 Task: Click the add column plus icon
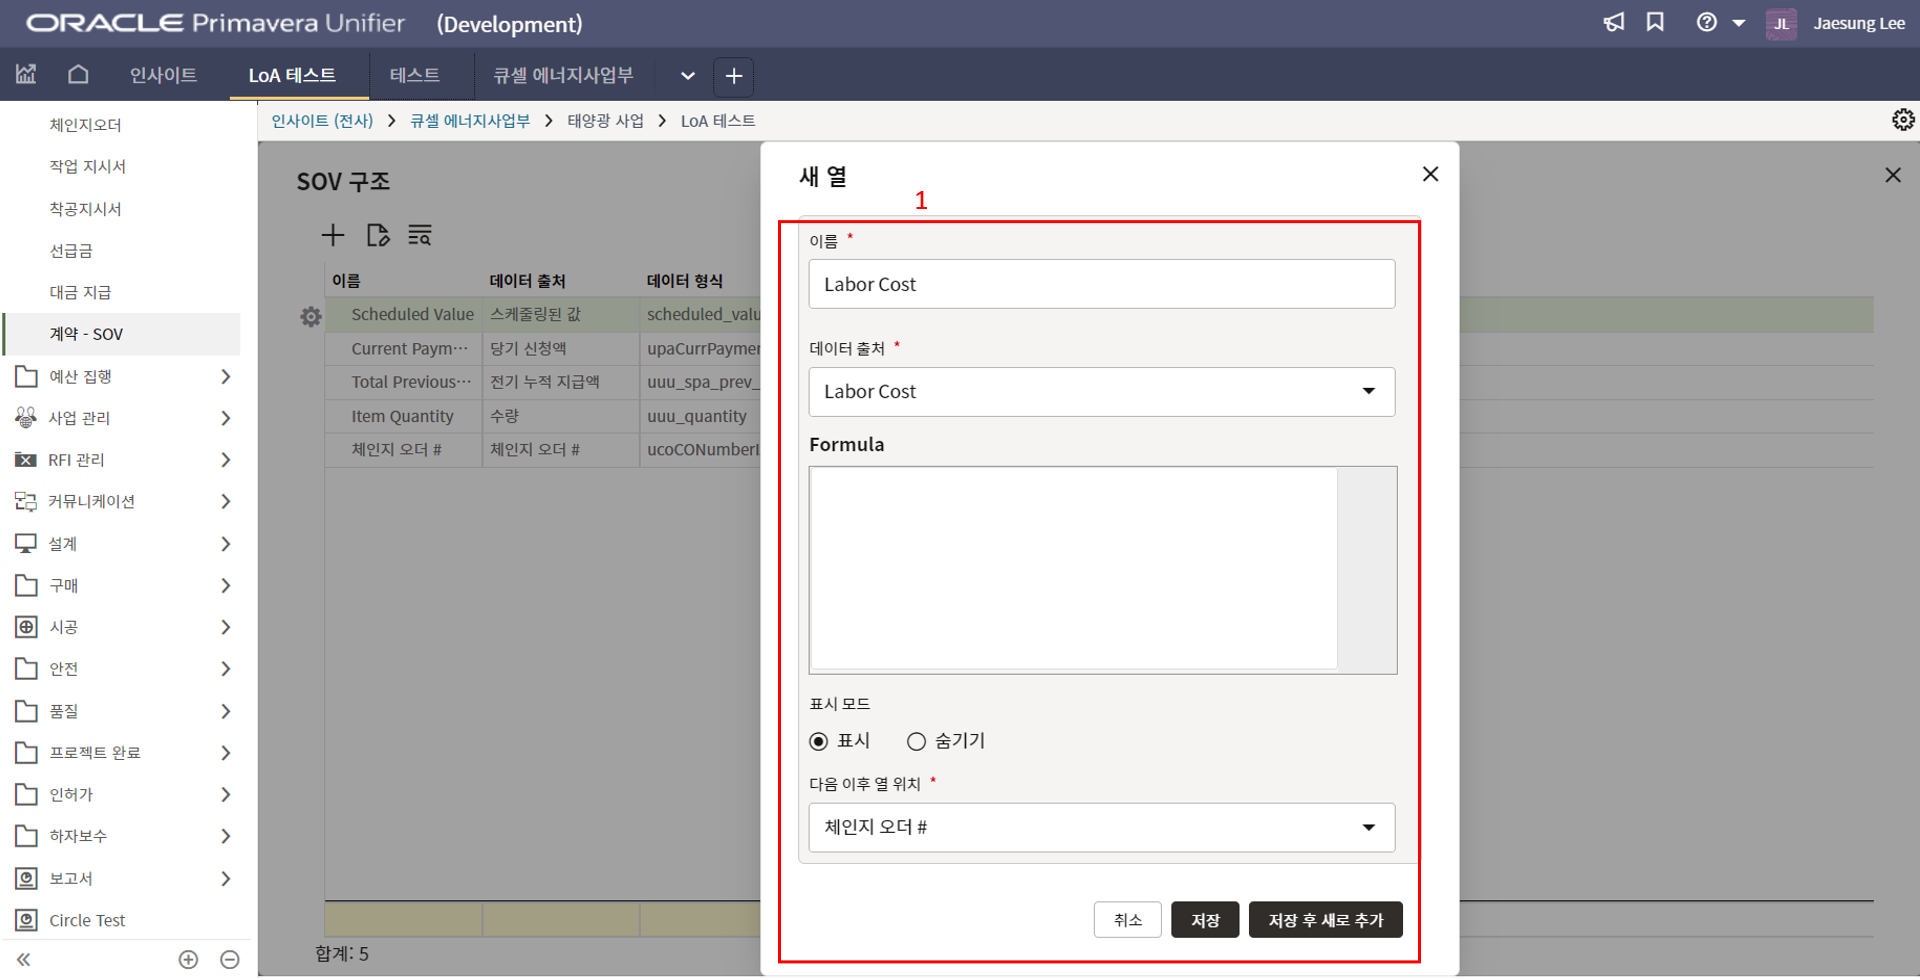click(332, 235)
